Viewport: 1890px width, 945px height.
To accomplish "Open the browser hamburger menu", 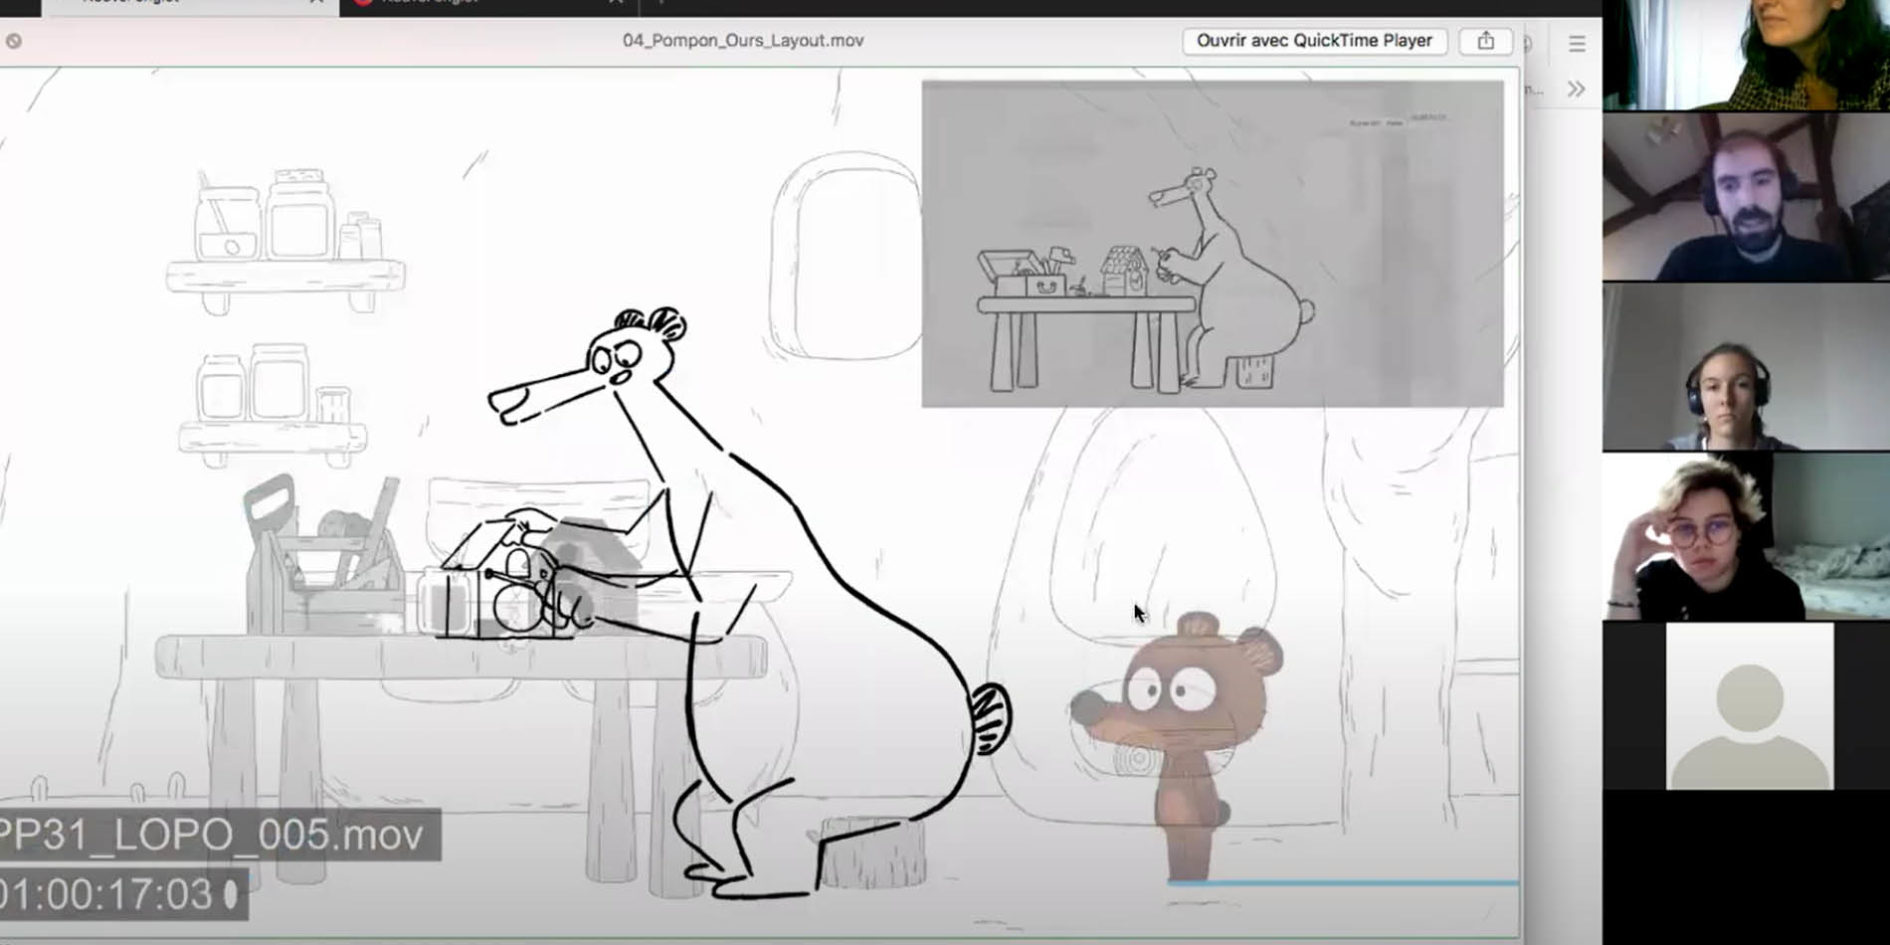I will [x=1577, y=44].
